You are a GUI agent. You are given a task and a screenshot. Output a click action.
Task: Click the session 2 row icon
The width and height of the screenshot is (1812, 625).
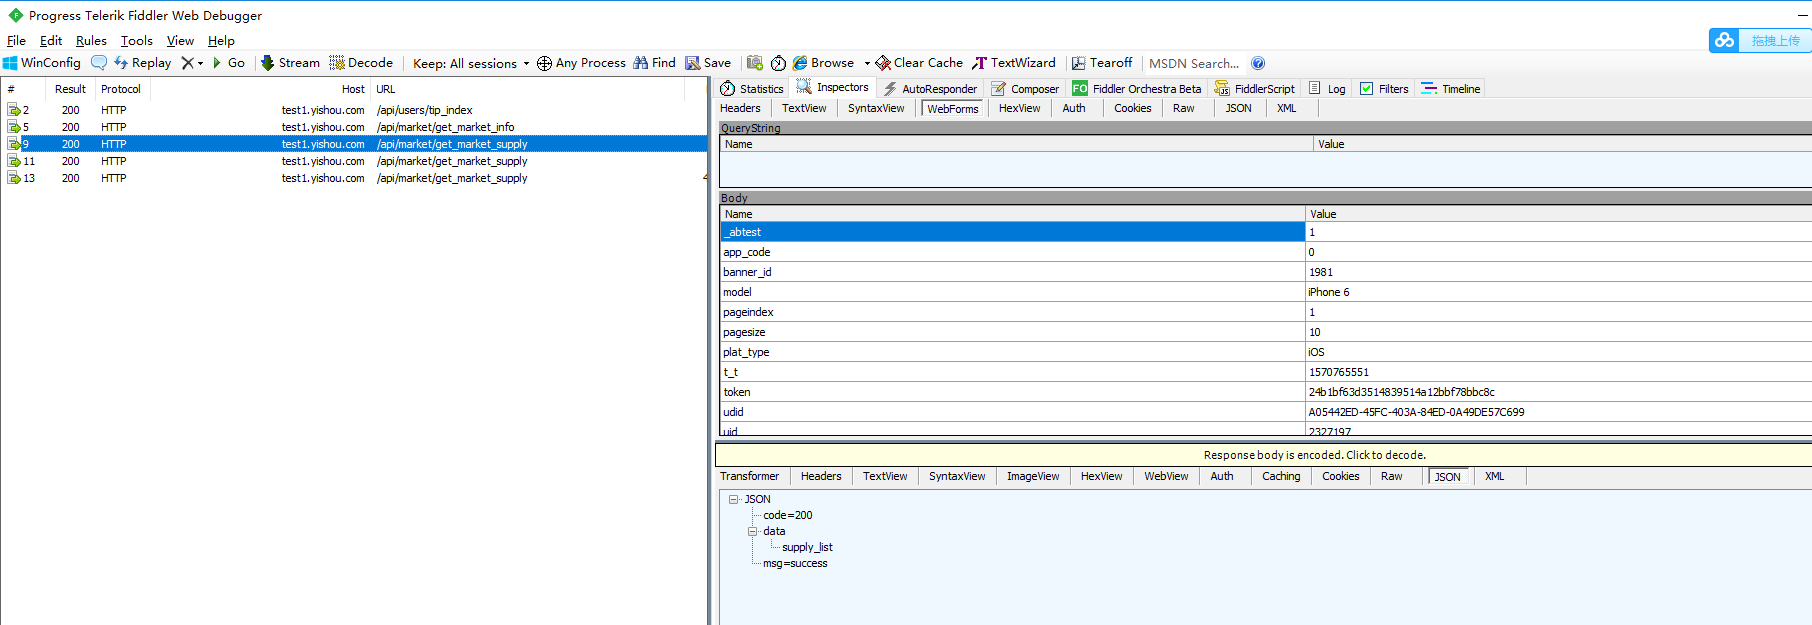click(x=14, y=110)
